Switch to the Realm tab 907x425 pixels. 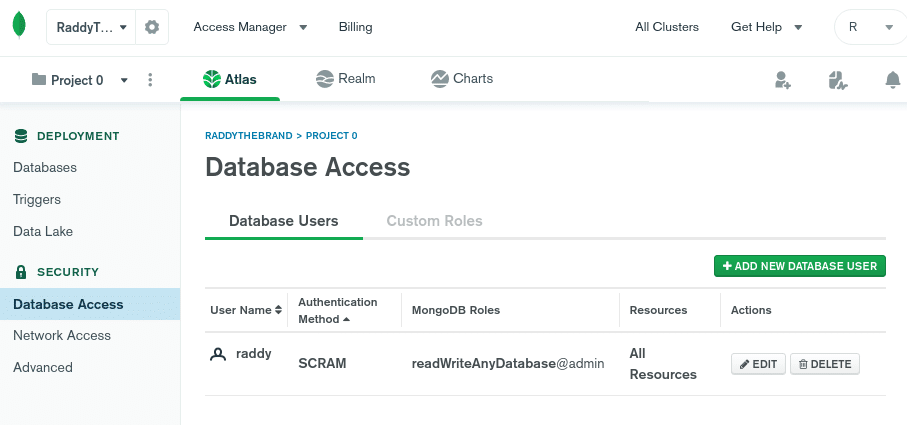346,78
